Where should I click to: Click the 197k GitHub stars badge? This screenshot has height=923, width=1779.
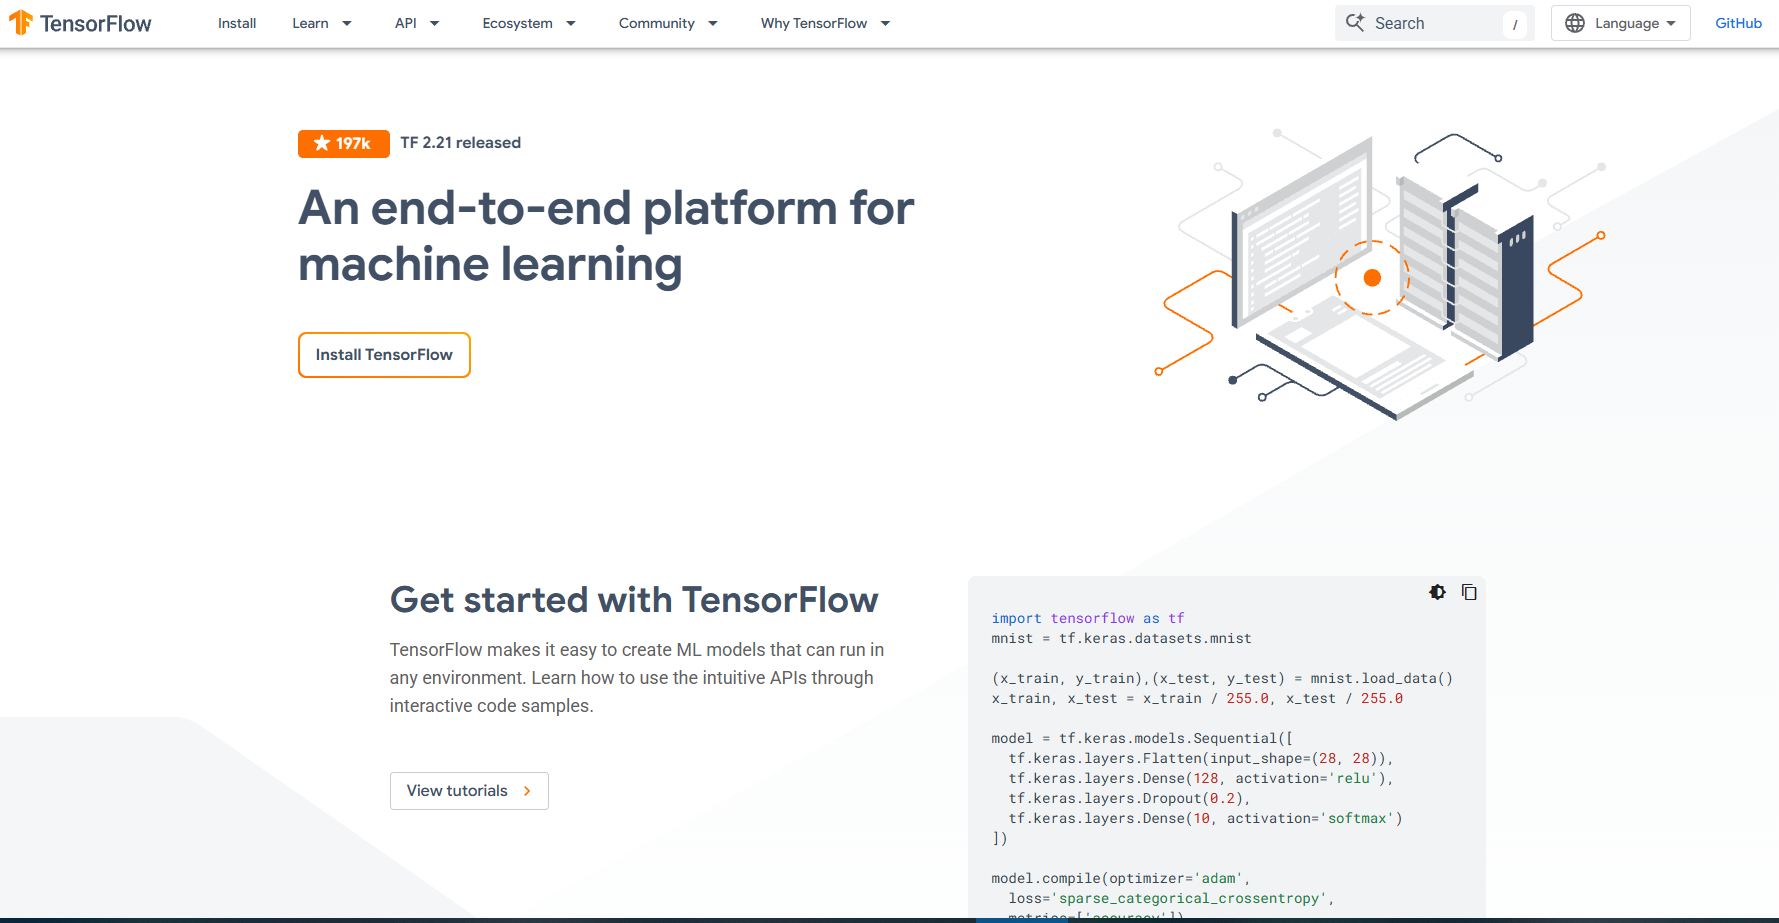(x=343, y=143)
